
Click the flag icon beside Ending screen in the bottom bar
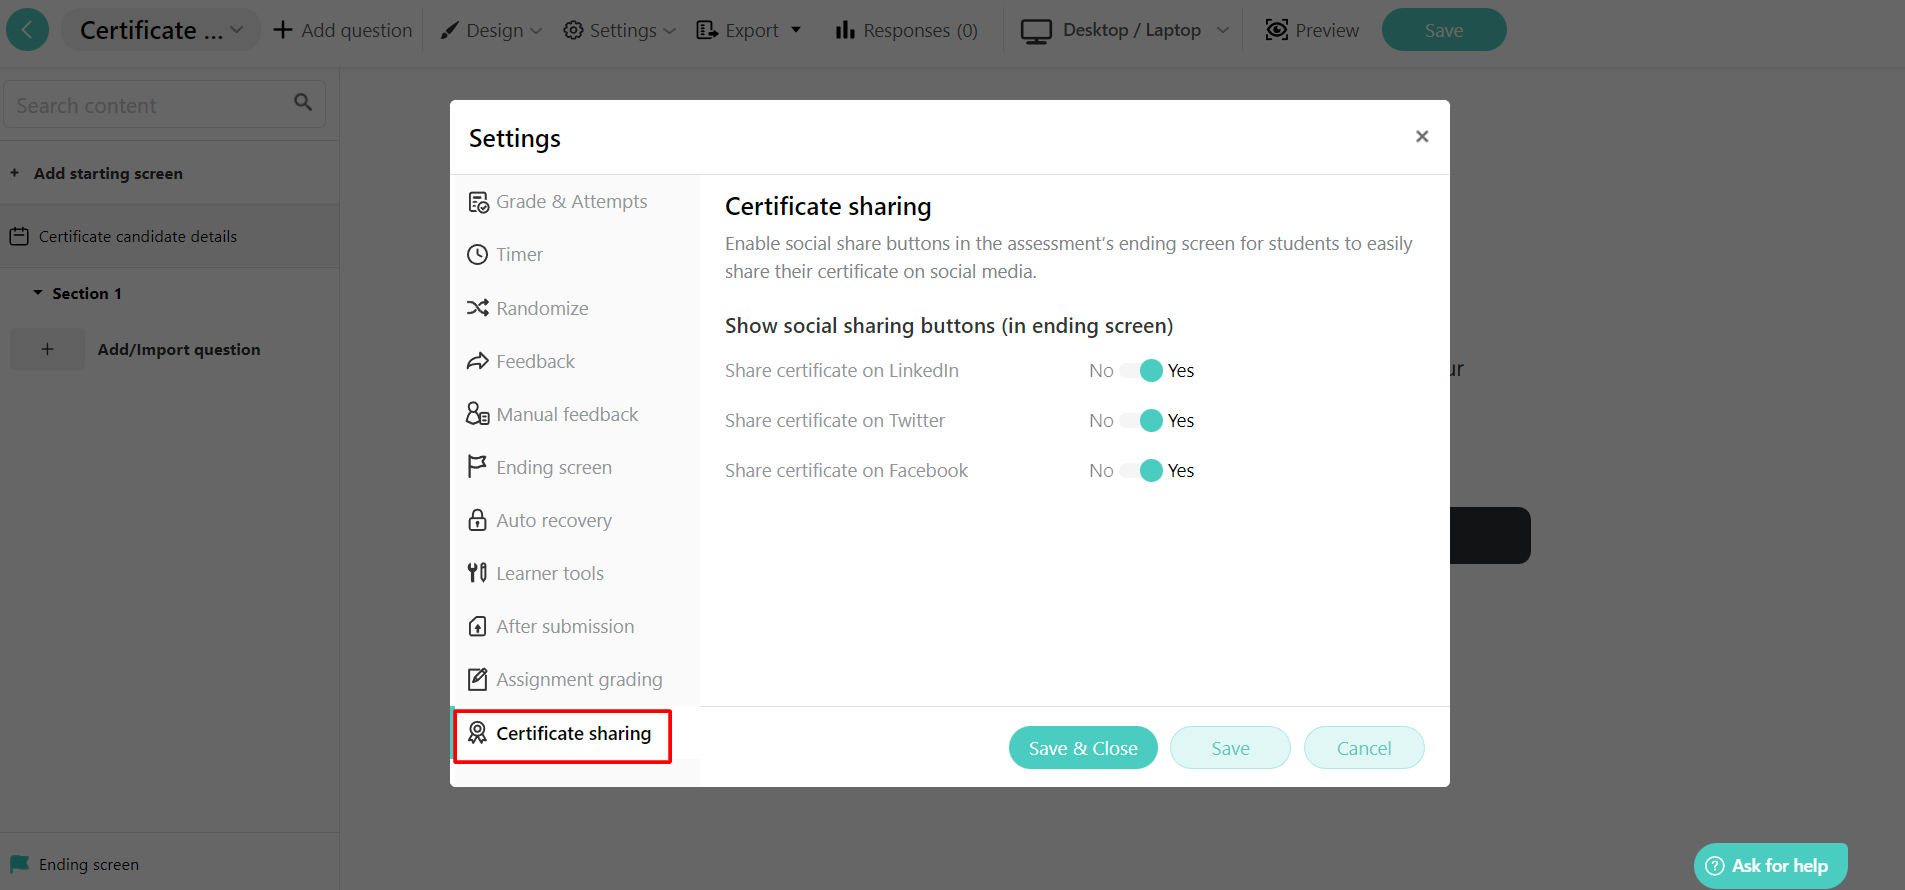point(19,864)
